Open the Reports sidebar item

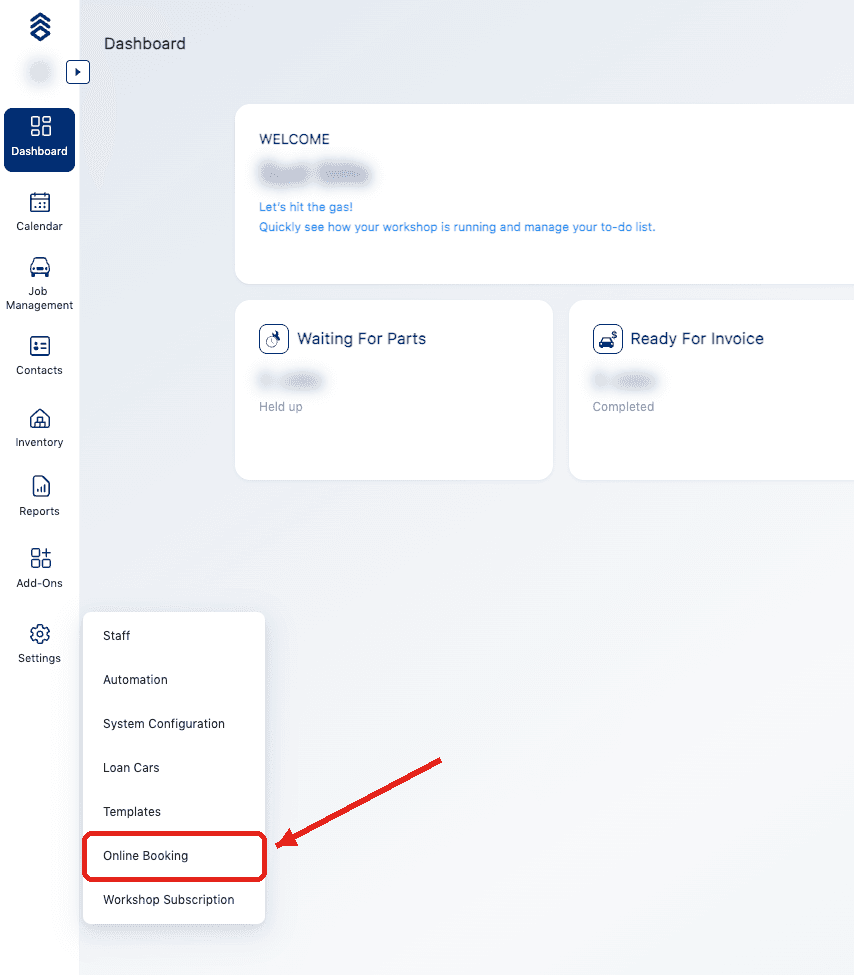(39, 496)
